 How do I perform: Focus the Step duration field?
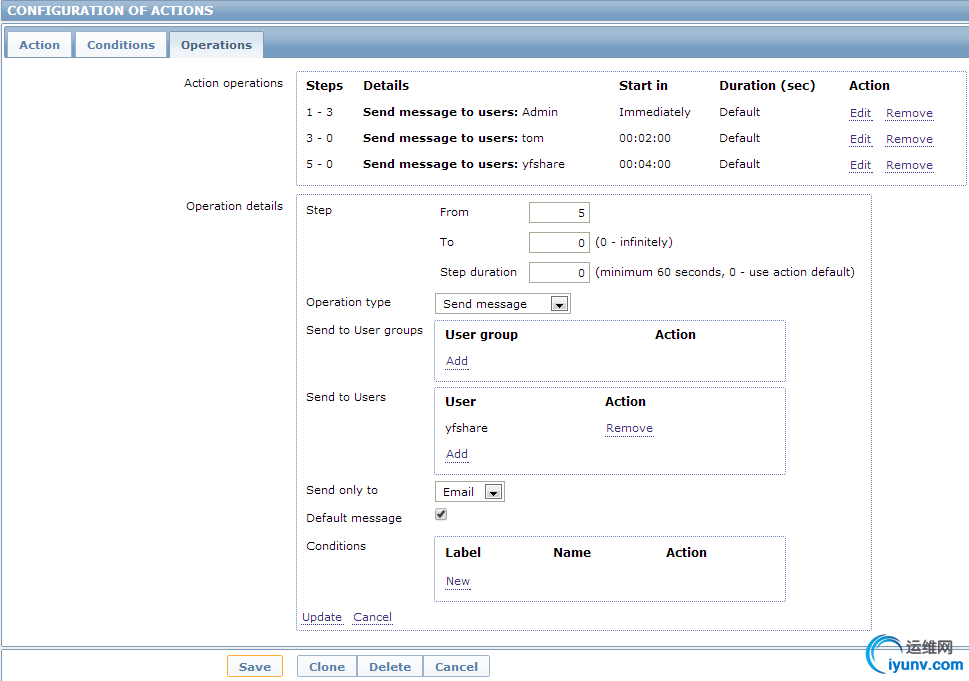pyautogui.click(x=559, y=272)
